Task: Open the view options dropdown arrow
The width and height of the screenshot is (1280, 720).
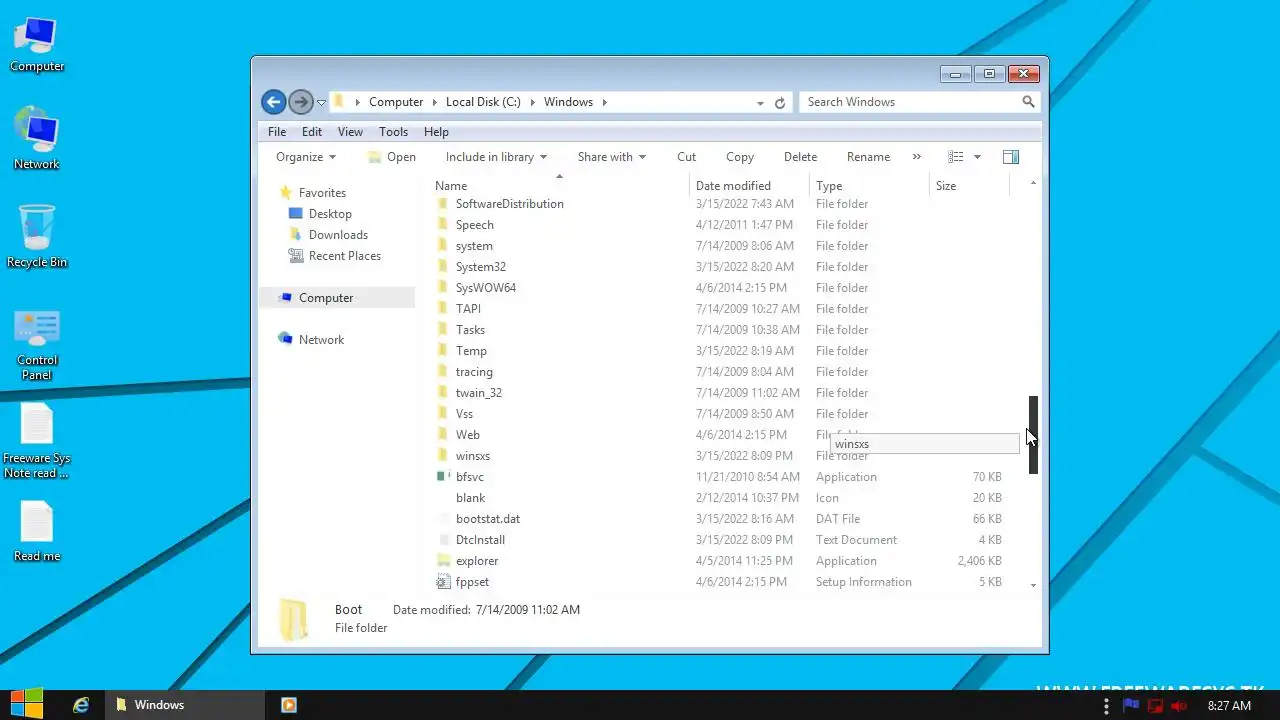Action: click(x=977, y=157)
